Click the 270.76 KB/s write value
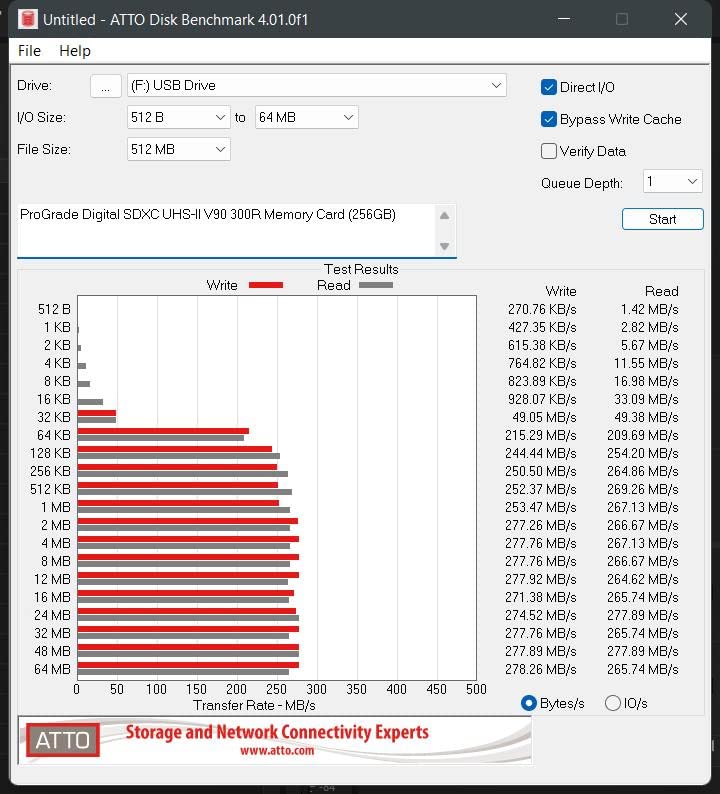 [542, 309]
